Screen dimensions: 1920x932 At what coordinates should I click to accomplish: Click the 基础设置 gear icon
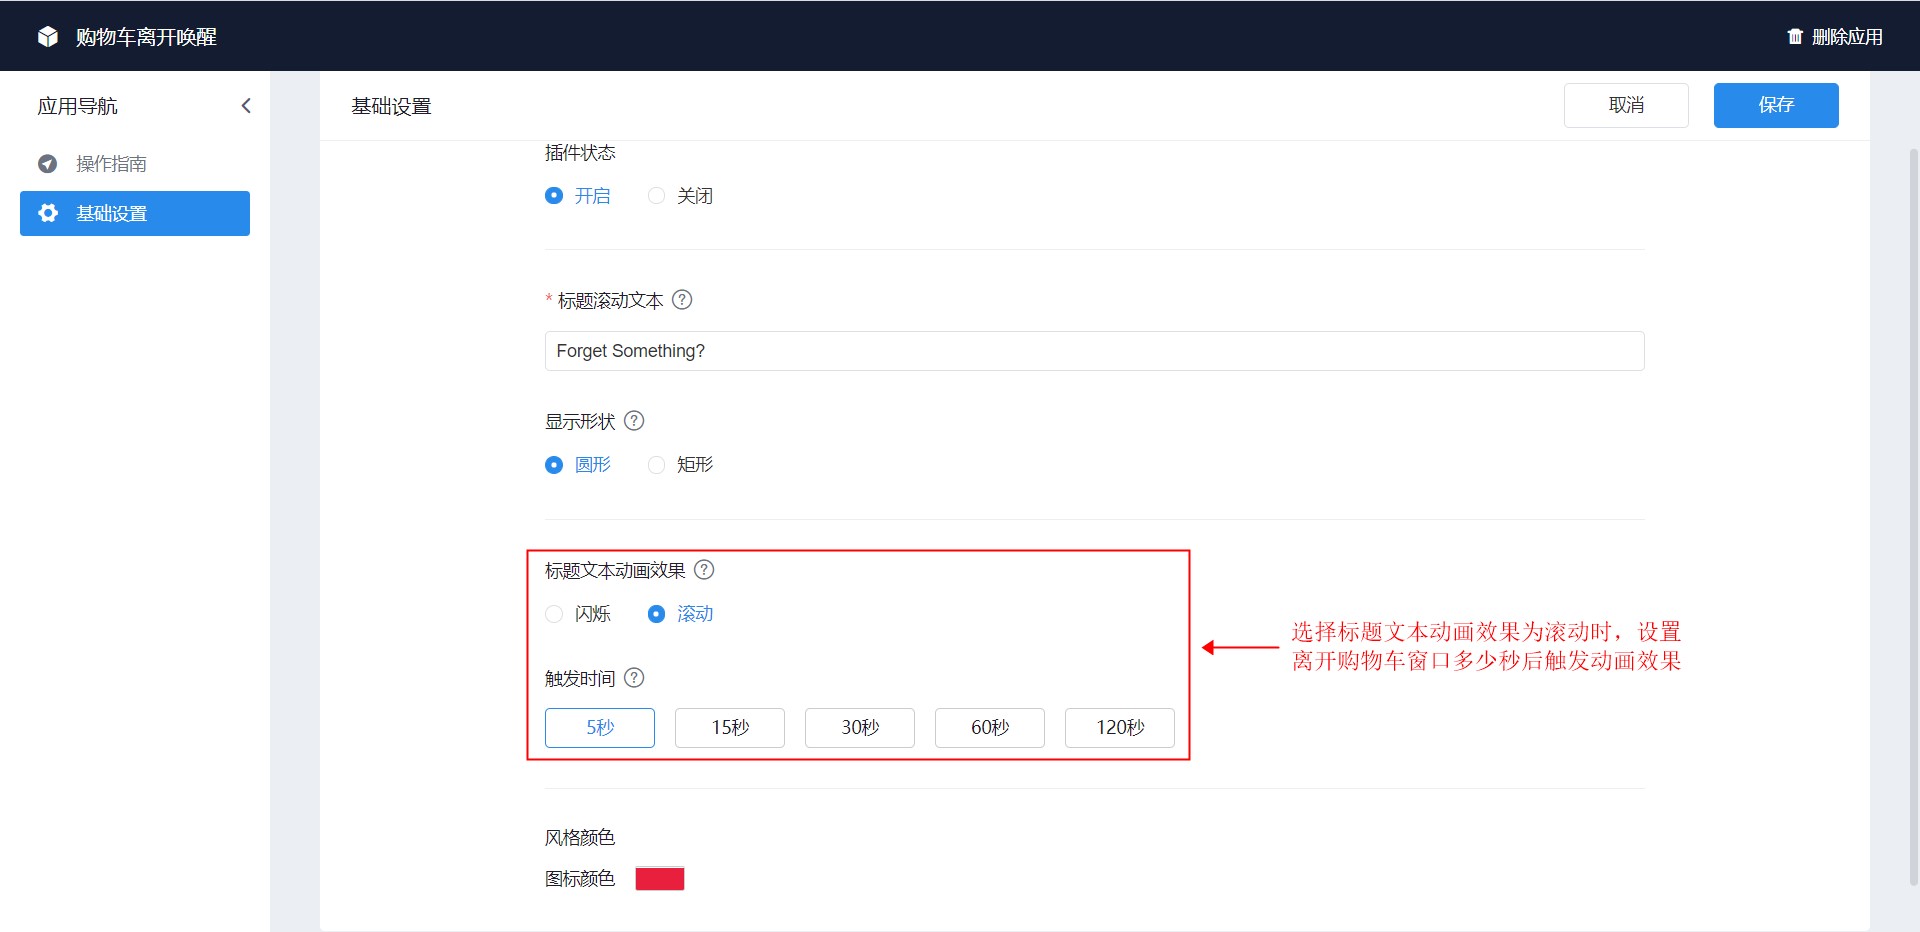pyautogui.click(x=47, y=213)
